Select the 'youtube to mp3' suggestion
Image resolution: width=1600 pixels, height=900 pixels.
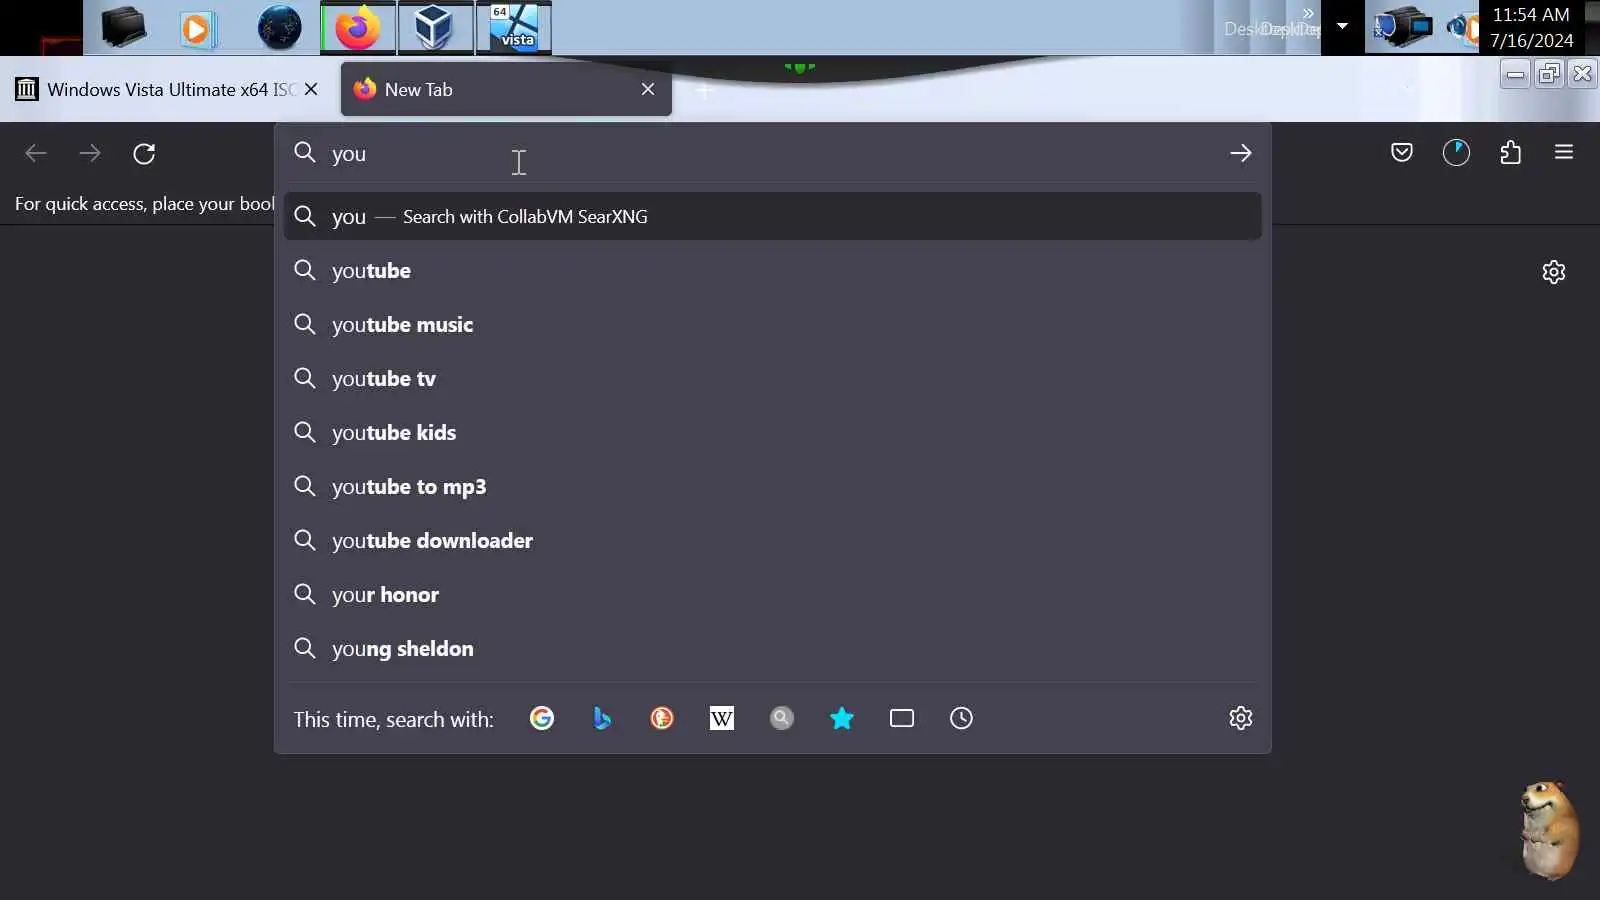[x=772, y=487]
